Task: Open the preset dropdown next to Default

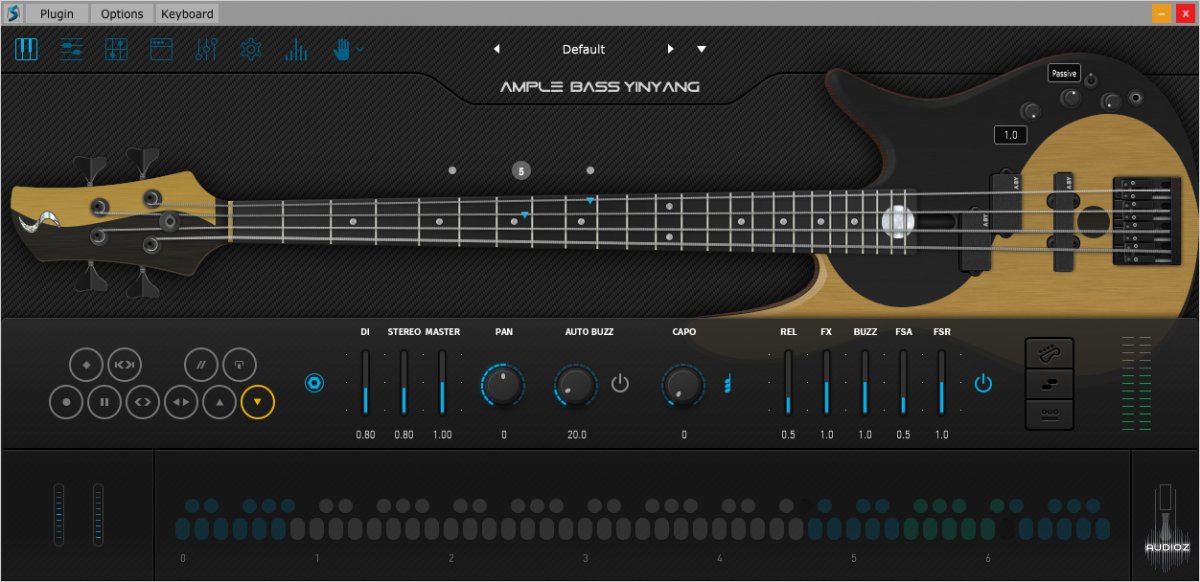Action: coord(701,48)
